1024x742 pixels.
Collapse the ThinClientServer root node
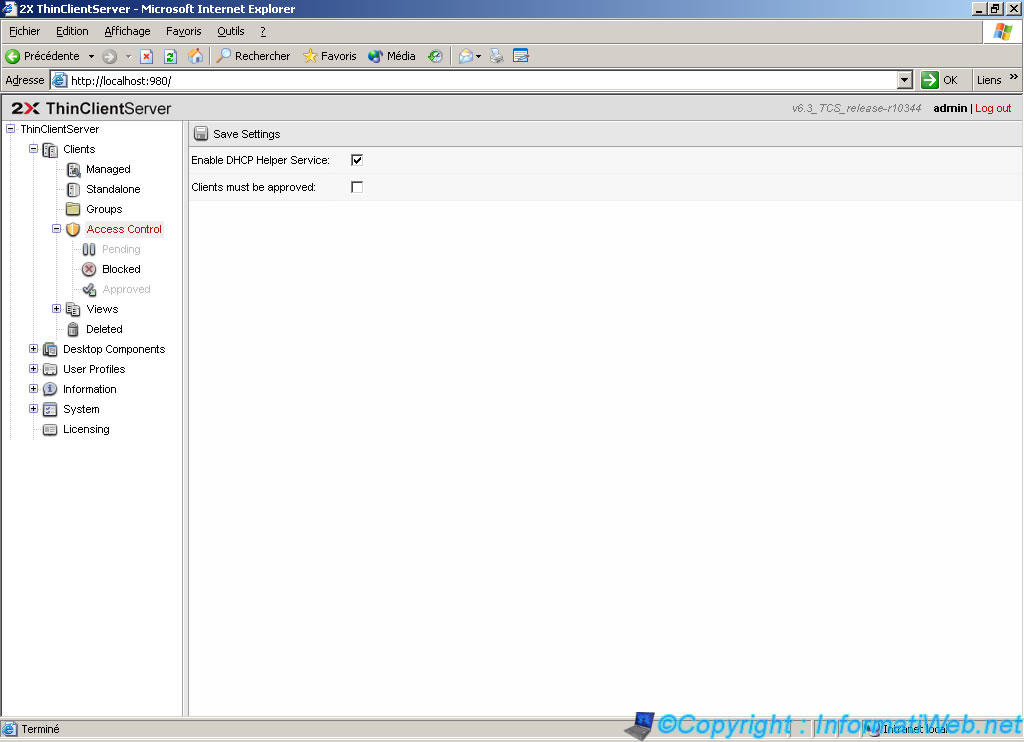tap(10, 129)
